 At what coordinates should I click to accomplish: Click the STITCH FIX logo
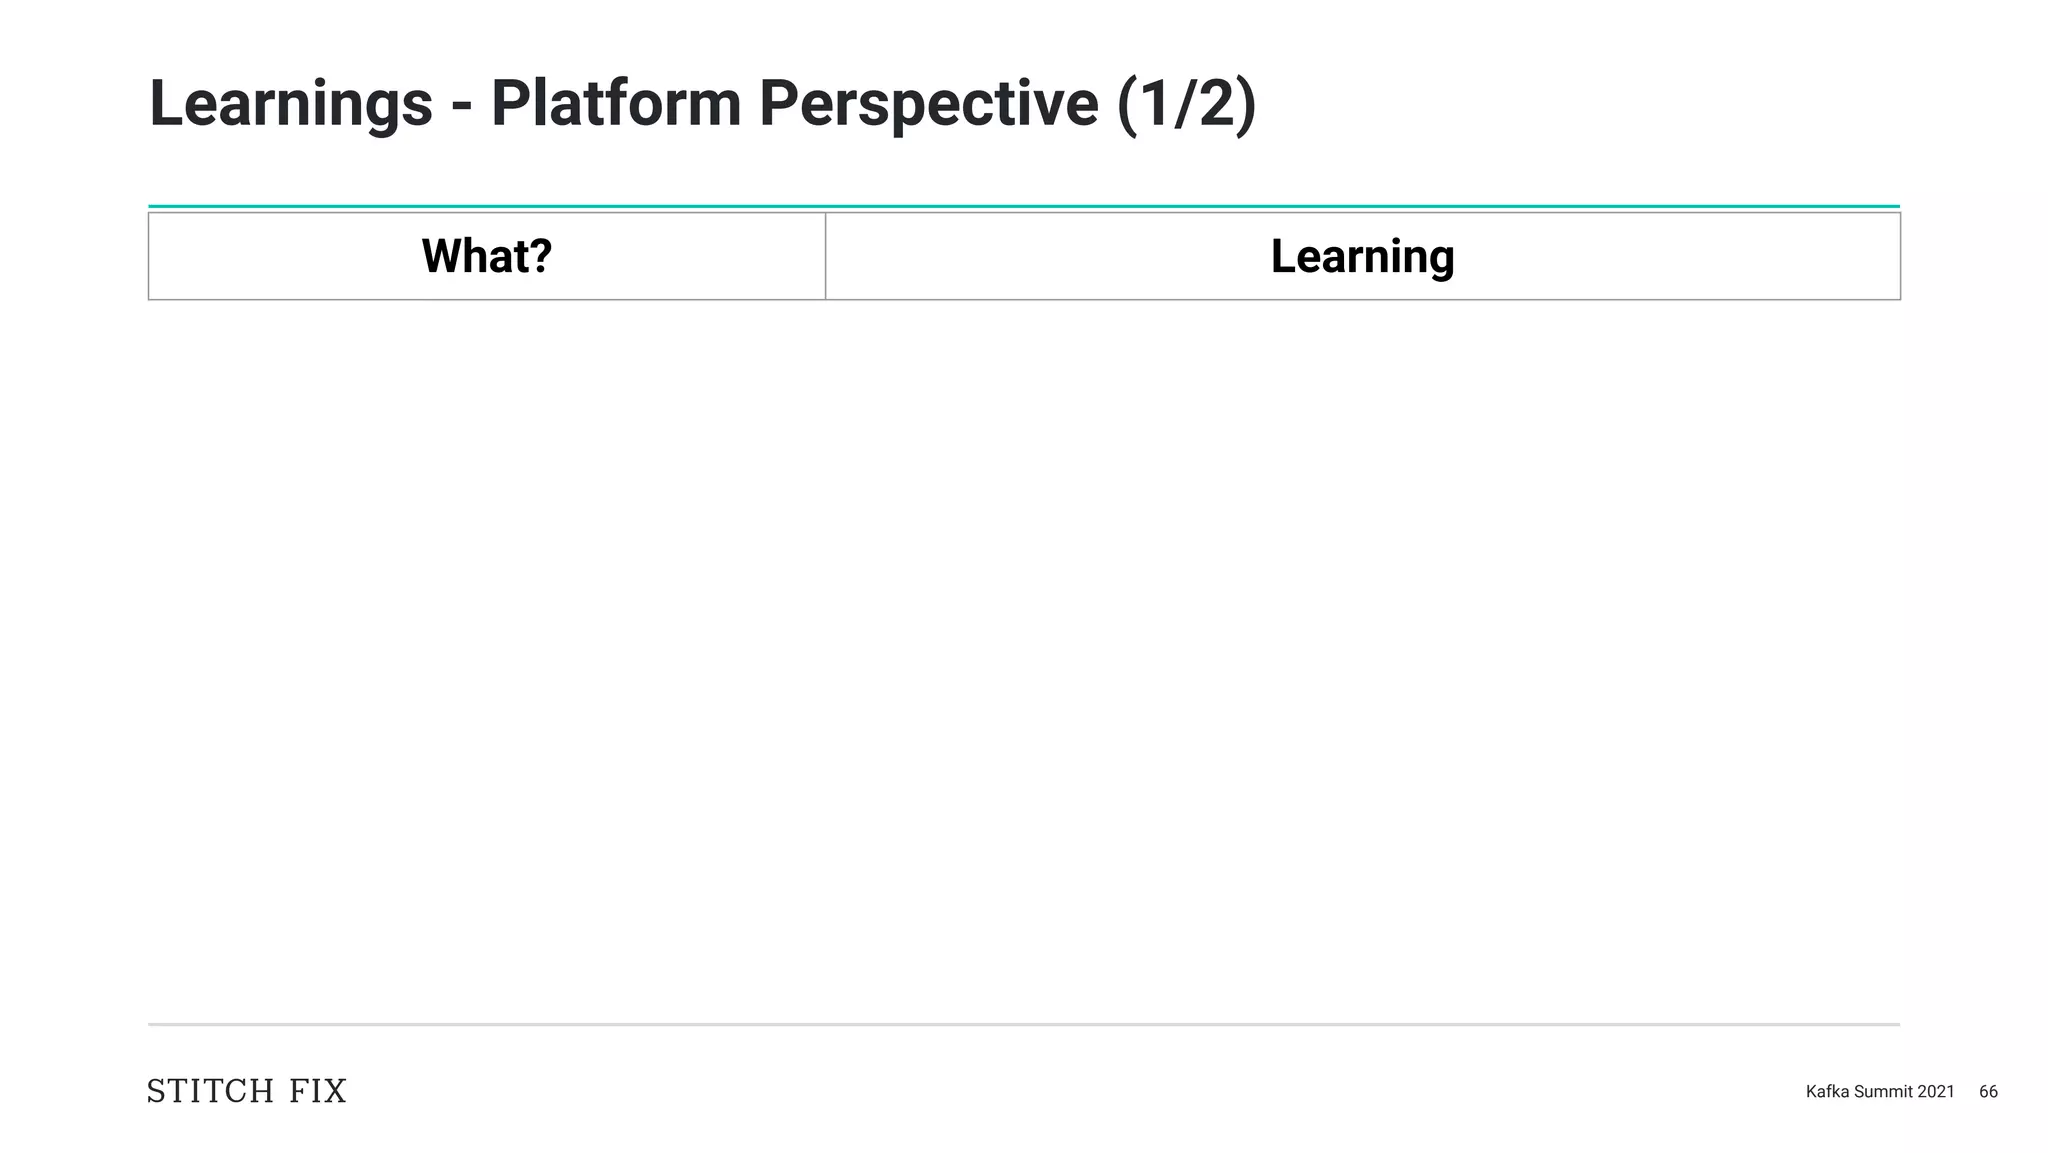point(246,1091)
